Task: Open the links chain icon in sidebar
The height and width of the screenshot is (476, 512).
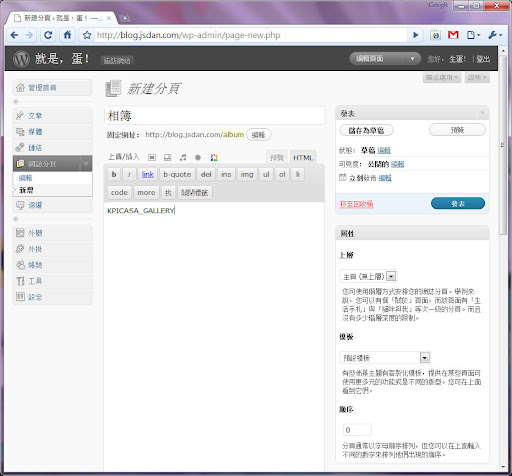Action: [20, 147]
